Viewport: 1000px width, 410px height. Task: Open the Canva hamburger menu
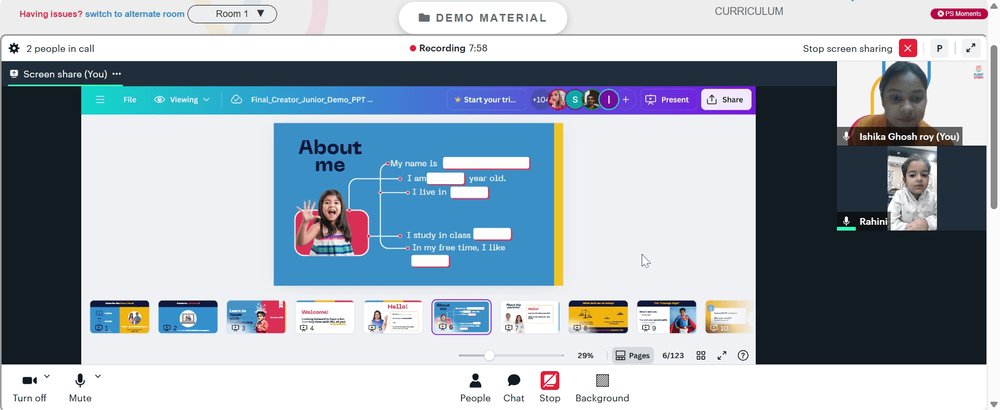(x=100, y=99)
